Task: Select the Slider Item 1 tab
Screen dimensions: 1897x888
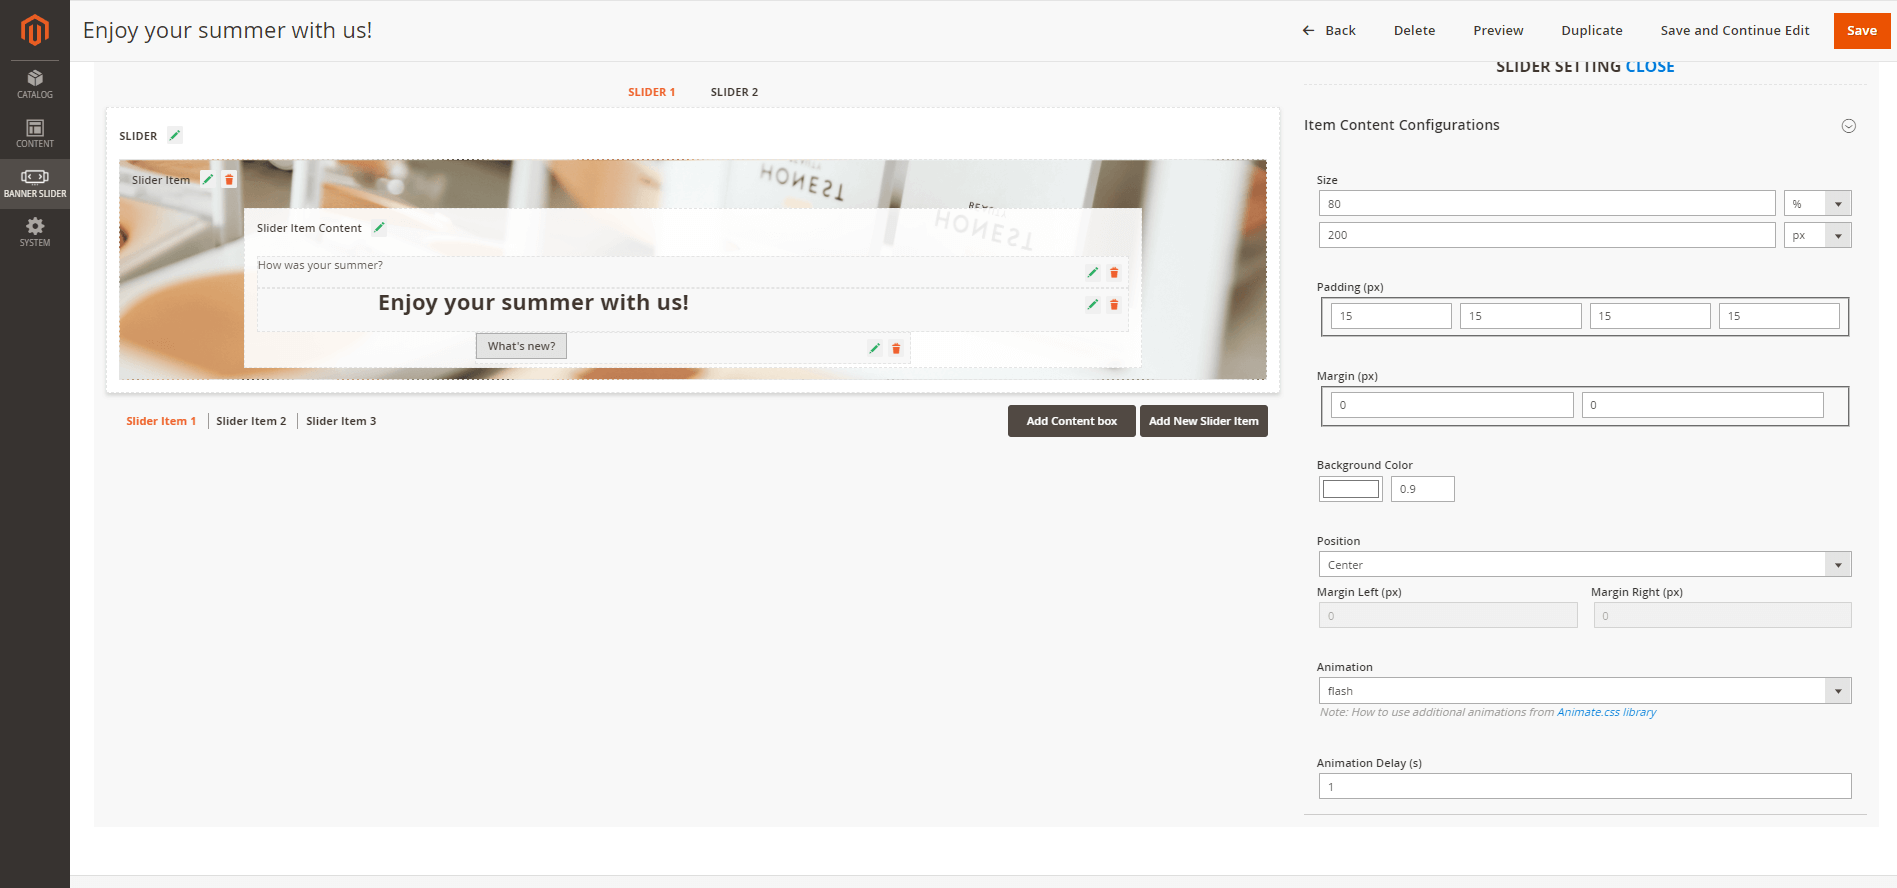Action: tap(161, 421)
